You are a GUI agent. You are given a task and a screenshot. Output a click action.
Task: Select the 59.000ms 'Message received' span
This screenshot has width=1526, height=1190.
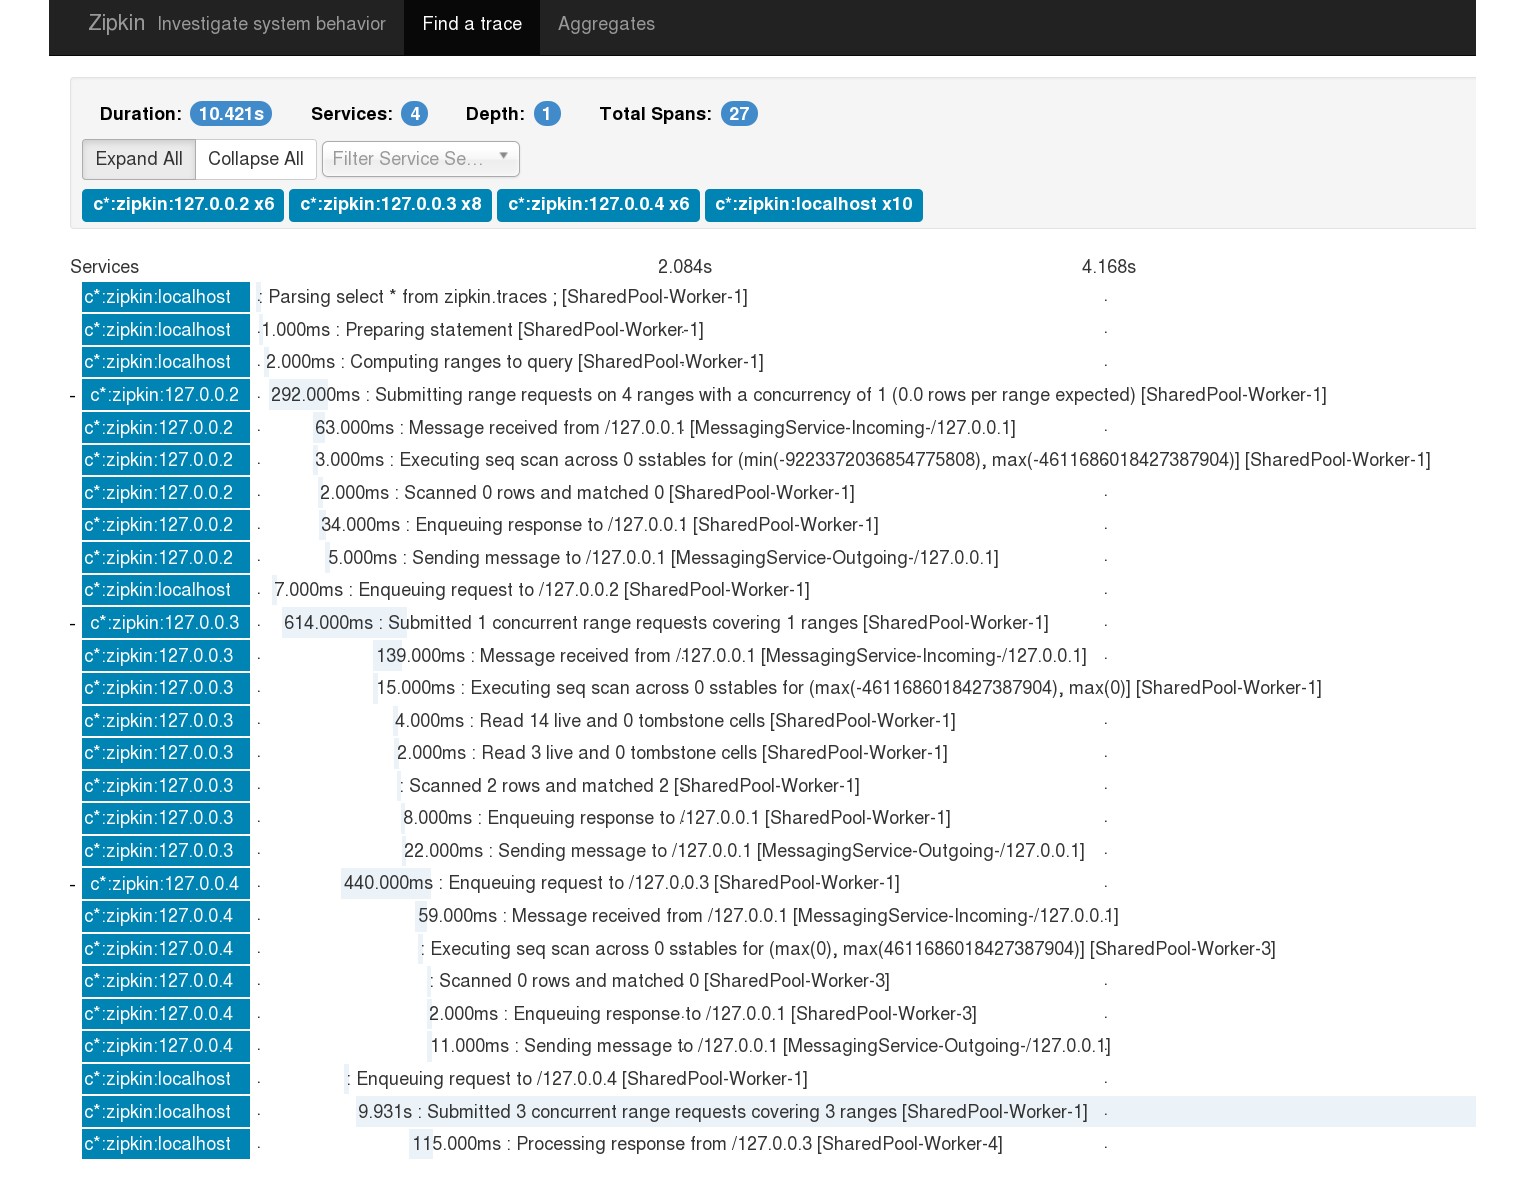[768, 916]
